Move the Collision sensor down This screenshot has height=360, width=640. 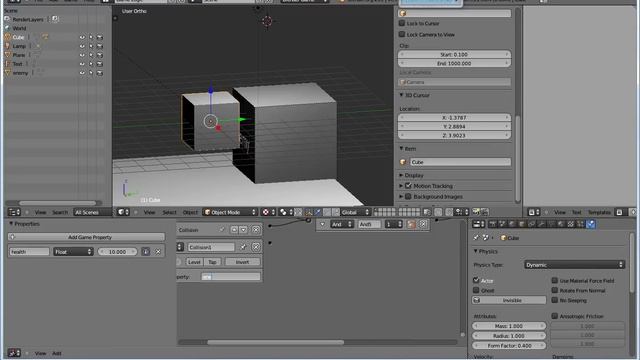tap(243, 230)
